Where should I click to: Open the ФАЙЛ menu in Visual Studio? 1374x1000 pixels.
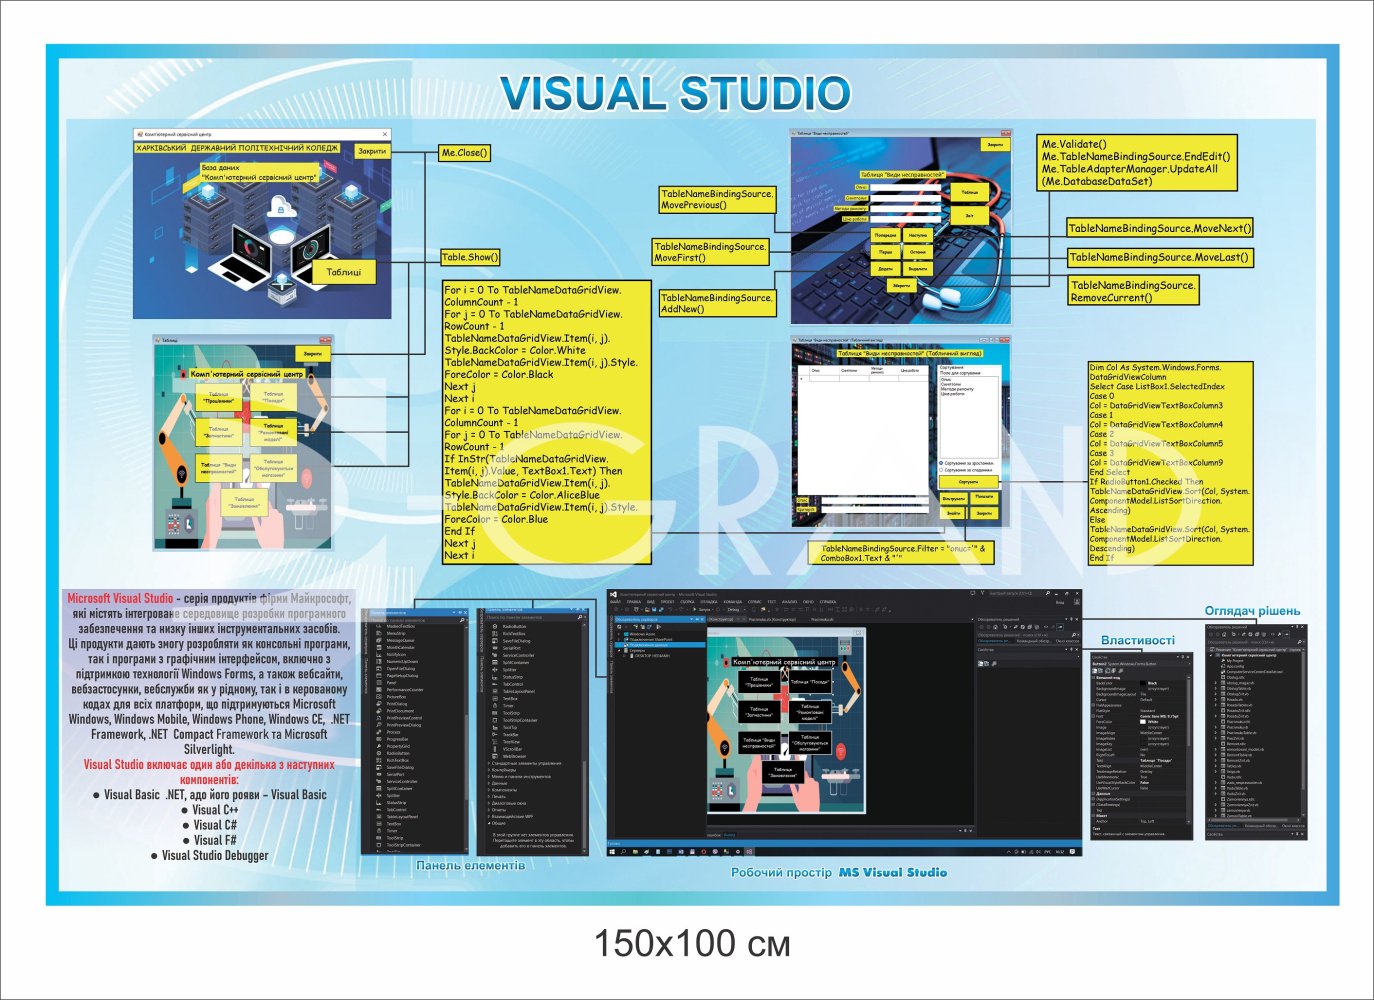pos(615,602)
